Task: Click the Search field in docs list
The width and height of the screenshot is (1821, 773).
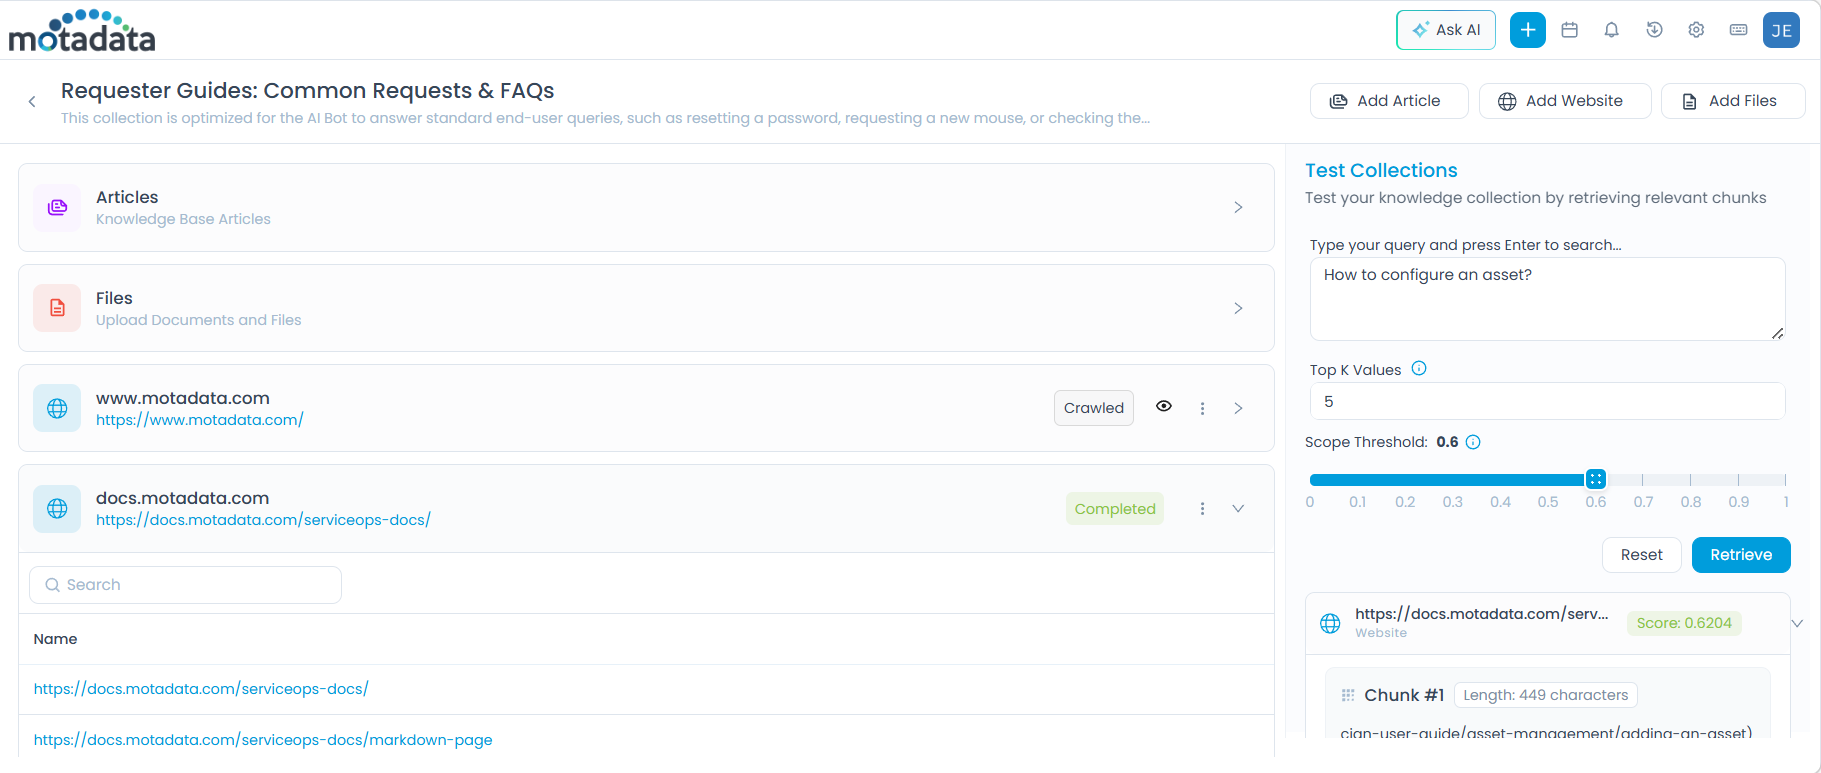Action: click(186, 585)
